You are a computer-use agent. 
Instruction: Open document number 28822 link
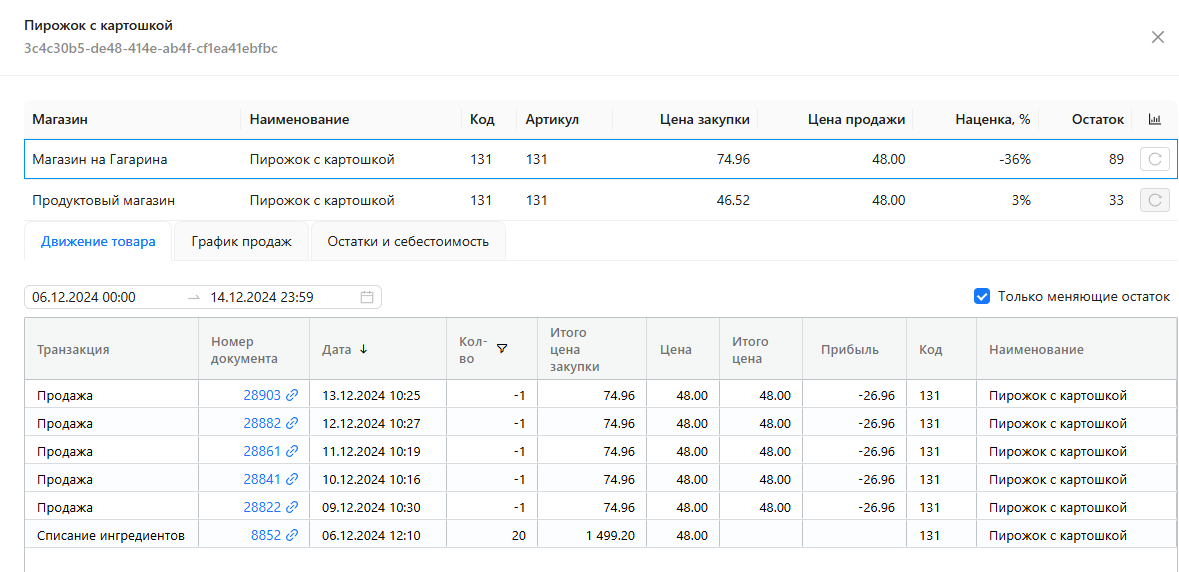point(261,508)
